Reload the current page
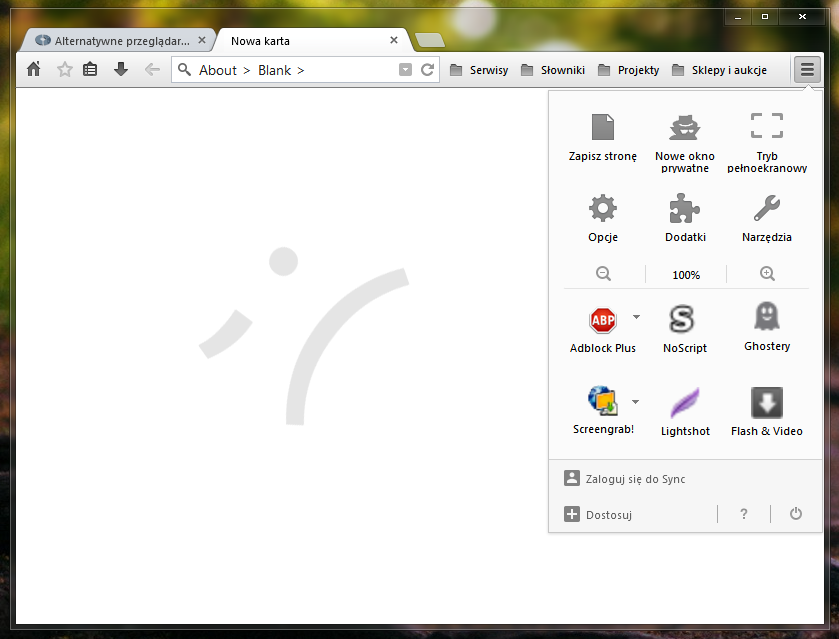Screen dimensions: 839x639 [x=427, y=70]
